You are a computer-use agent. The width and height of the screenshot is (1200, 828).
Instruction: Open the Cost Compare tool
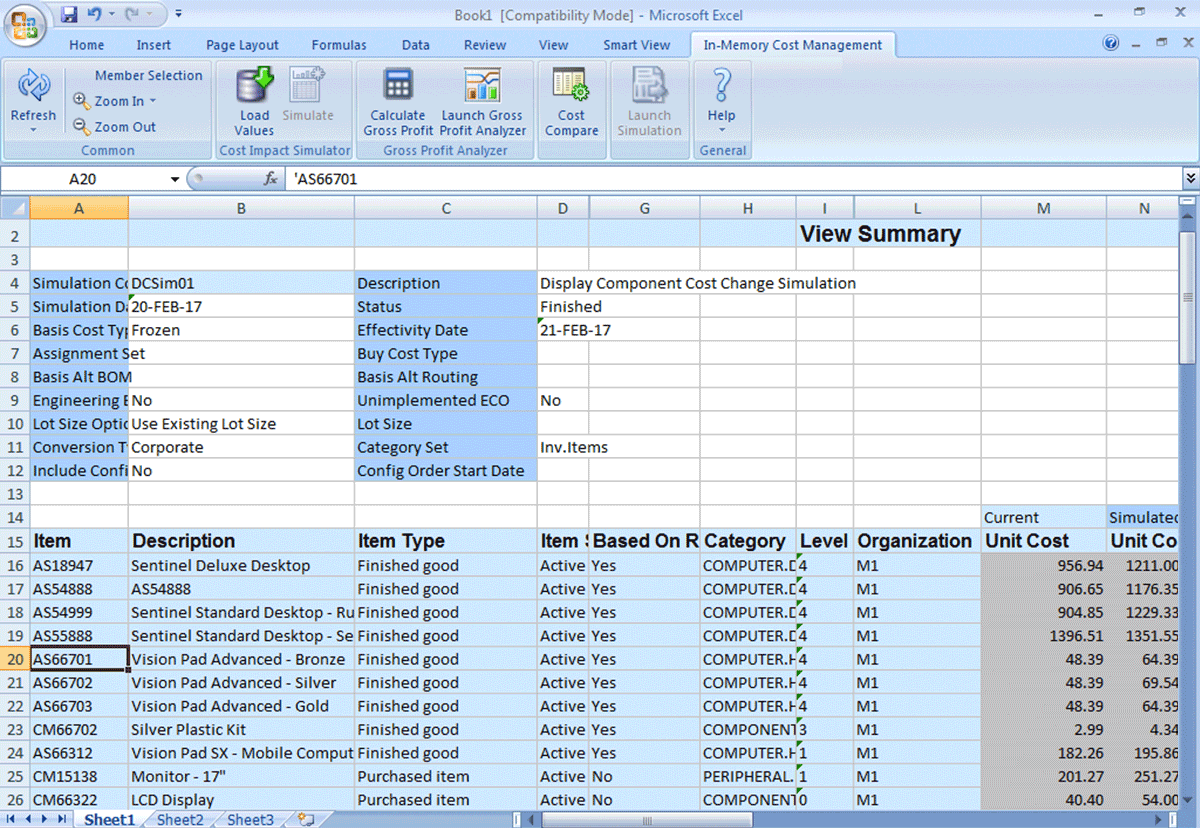point(571,87)
